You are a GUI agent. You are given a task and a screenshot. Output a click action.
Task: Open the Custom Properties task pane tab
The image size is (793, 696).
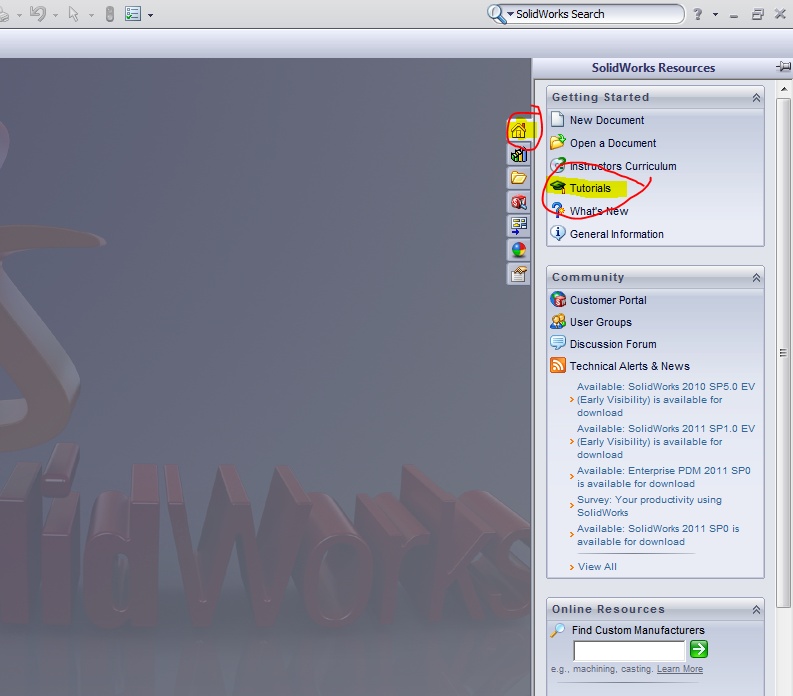point(518,274)
